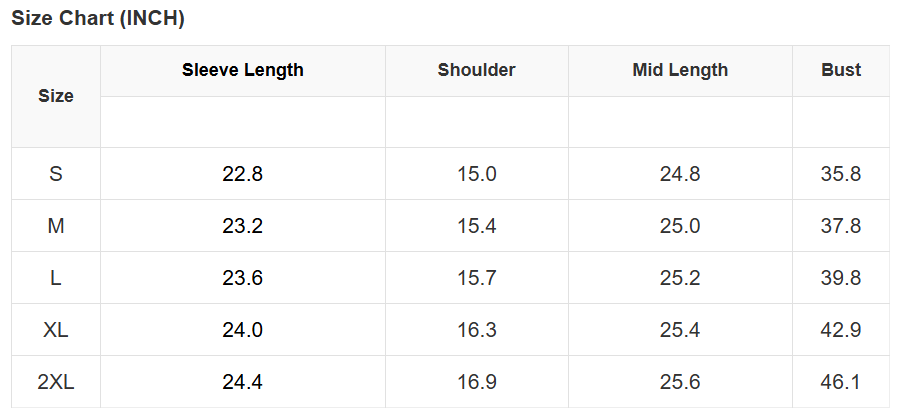Click the 35.8 bust value
Image resolution: width=915 pixels, height=420 pixels.
(x=841, y=174)
